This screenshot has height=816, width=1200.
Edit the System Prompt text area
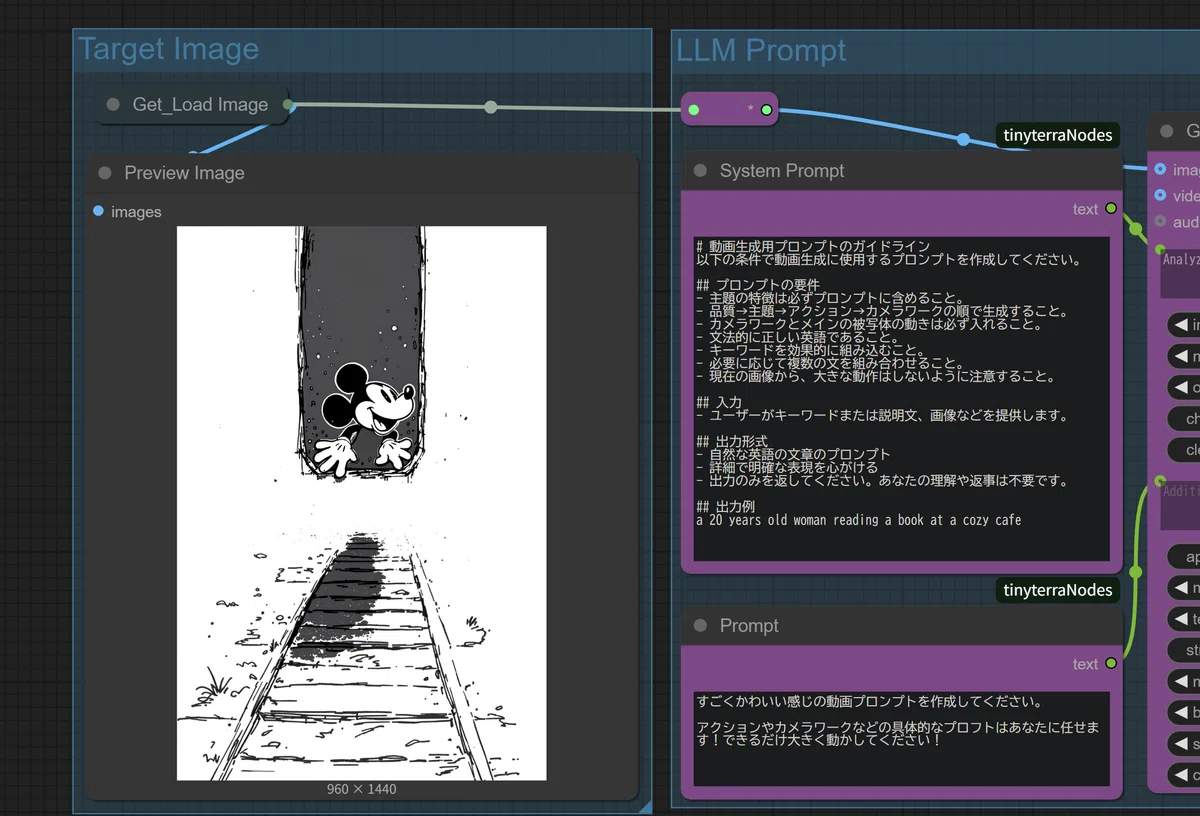click(x=902, y=399)
